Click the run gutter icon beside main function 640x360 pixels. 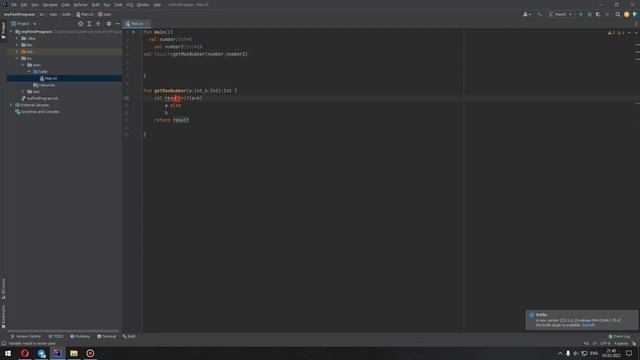click(x=133, y=32)
